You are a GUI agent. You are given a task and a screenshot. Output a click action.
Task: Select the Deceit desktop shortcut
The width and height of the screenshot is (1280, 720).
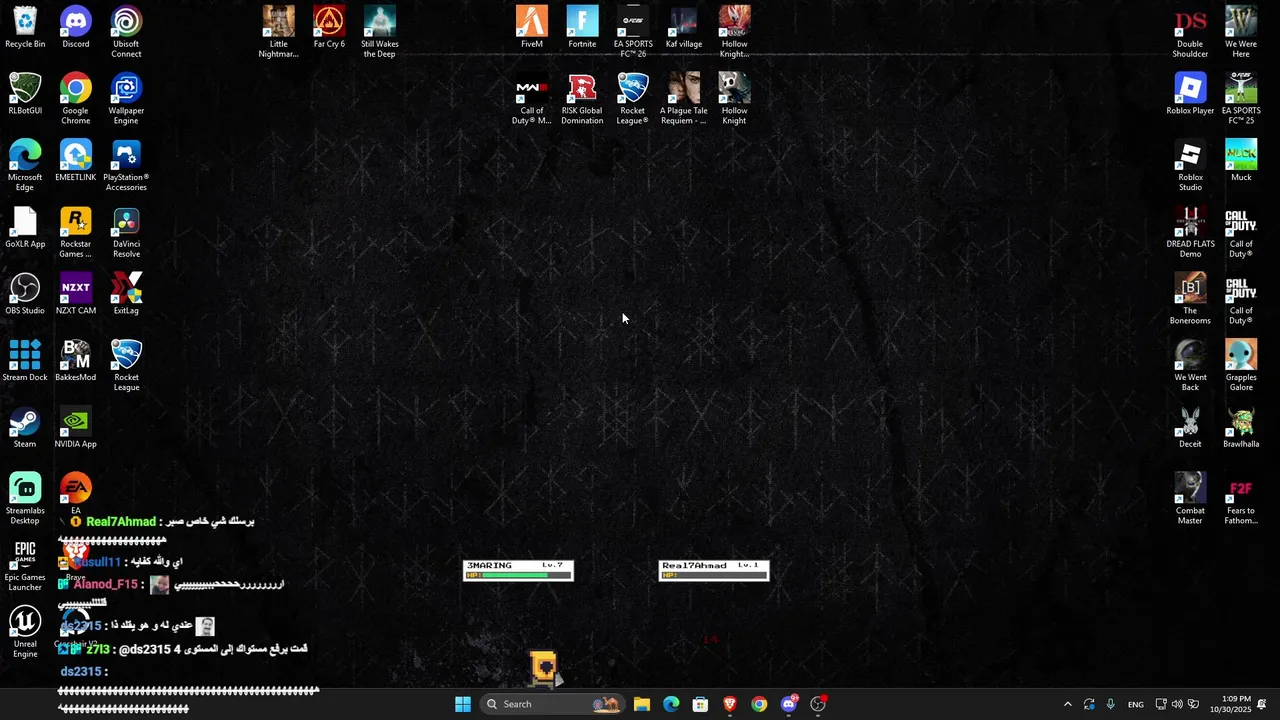point(1190,428)
